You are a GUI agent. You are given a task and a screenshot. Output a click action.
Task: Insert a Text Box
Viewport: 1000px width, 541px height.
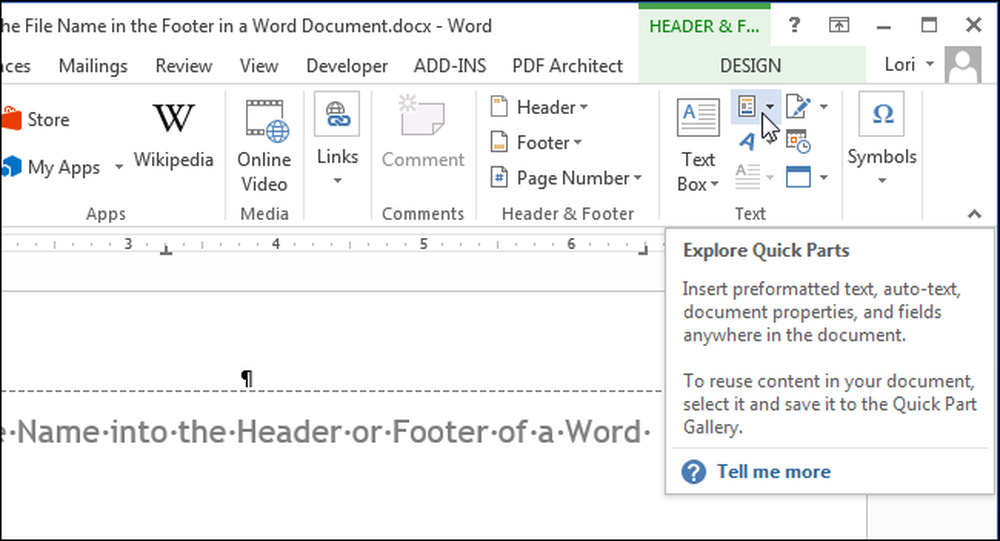pyautogui.click(x=698, y=145)
